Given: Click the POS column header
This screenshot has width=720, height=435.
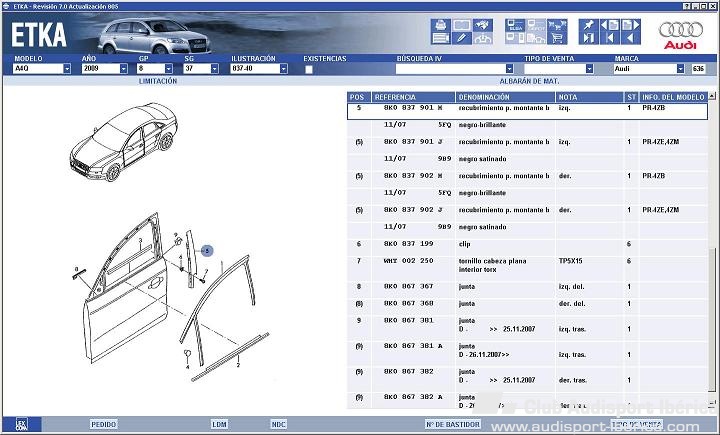Looking at the screenshot, I should 357,97.
